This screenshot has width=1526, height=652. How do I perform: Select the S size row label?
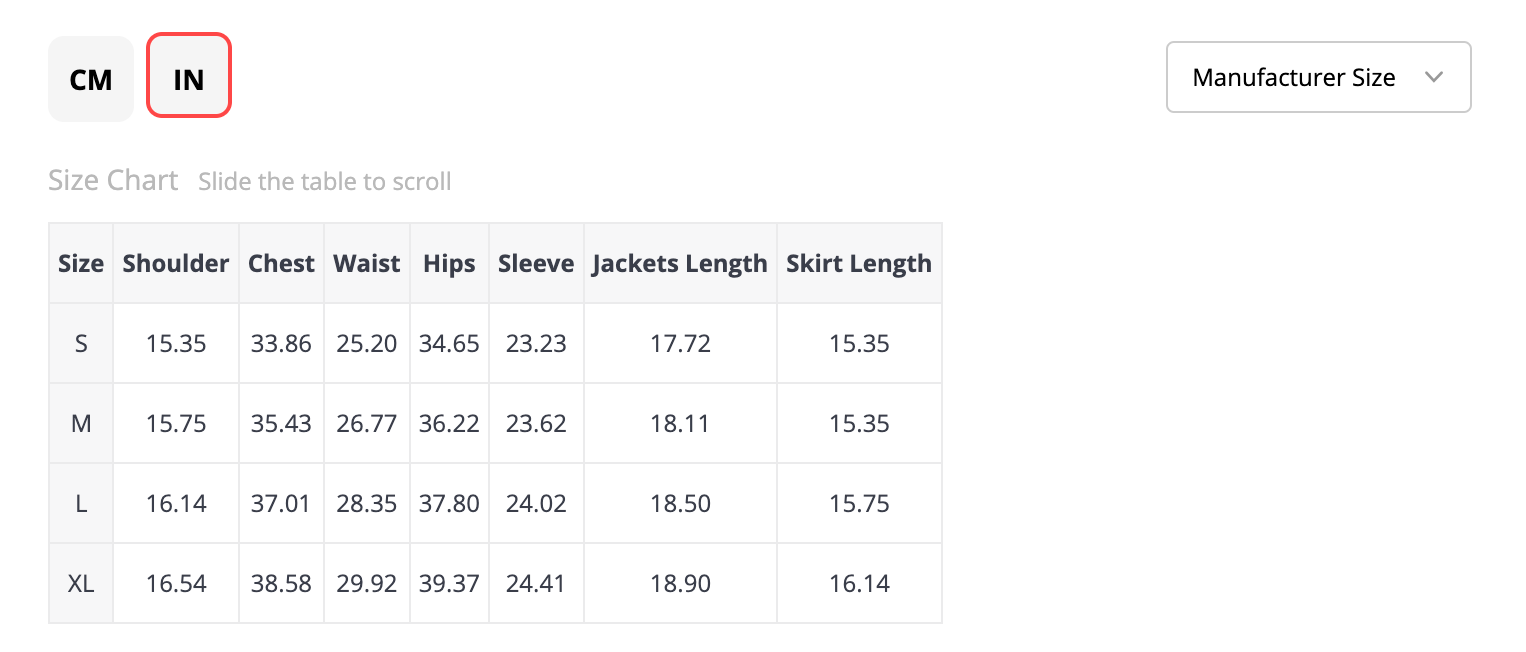81,343
